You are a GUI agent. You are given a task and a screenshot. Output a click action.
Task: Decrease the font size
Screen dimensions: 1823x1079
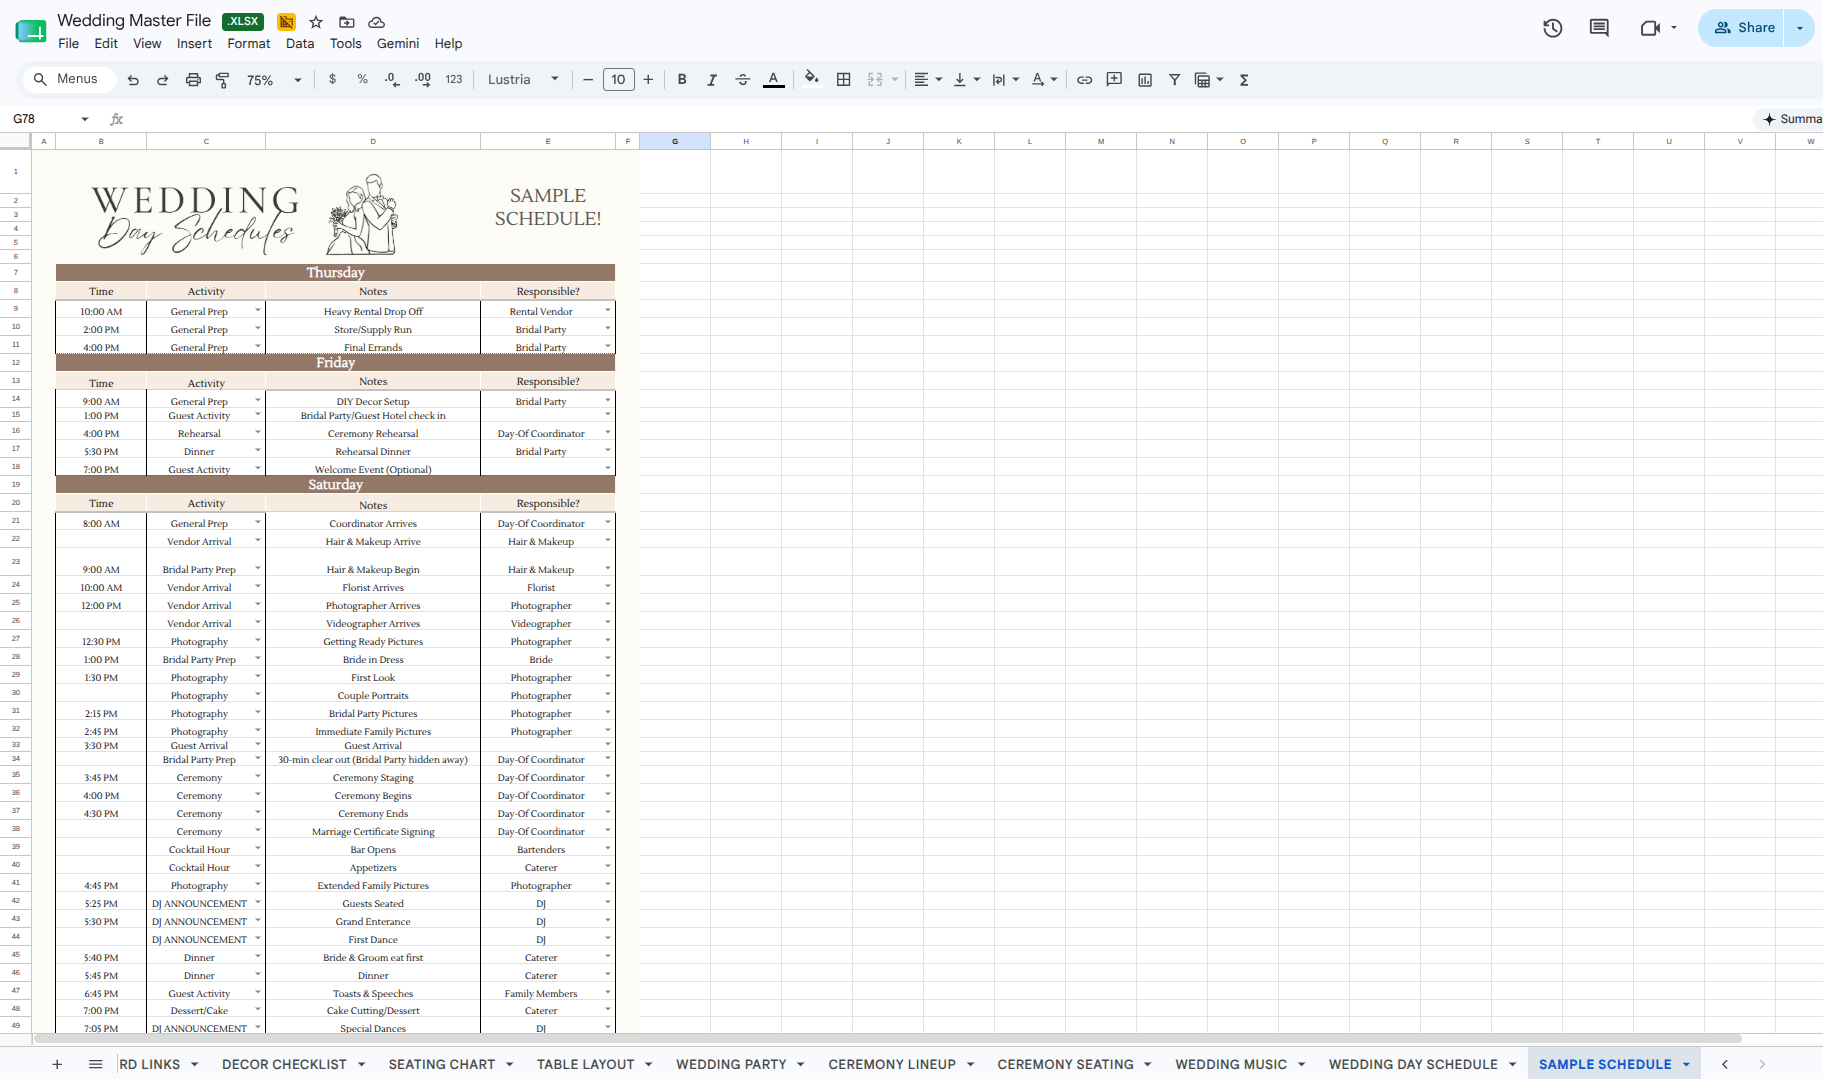[x=588, y=80]
